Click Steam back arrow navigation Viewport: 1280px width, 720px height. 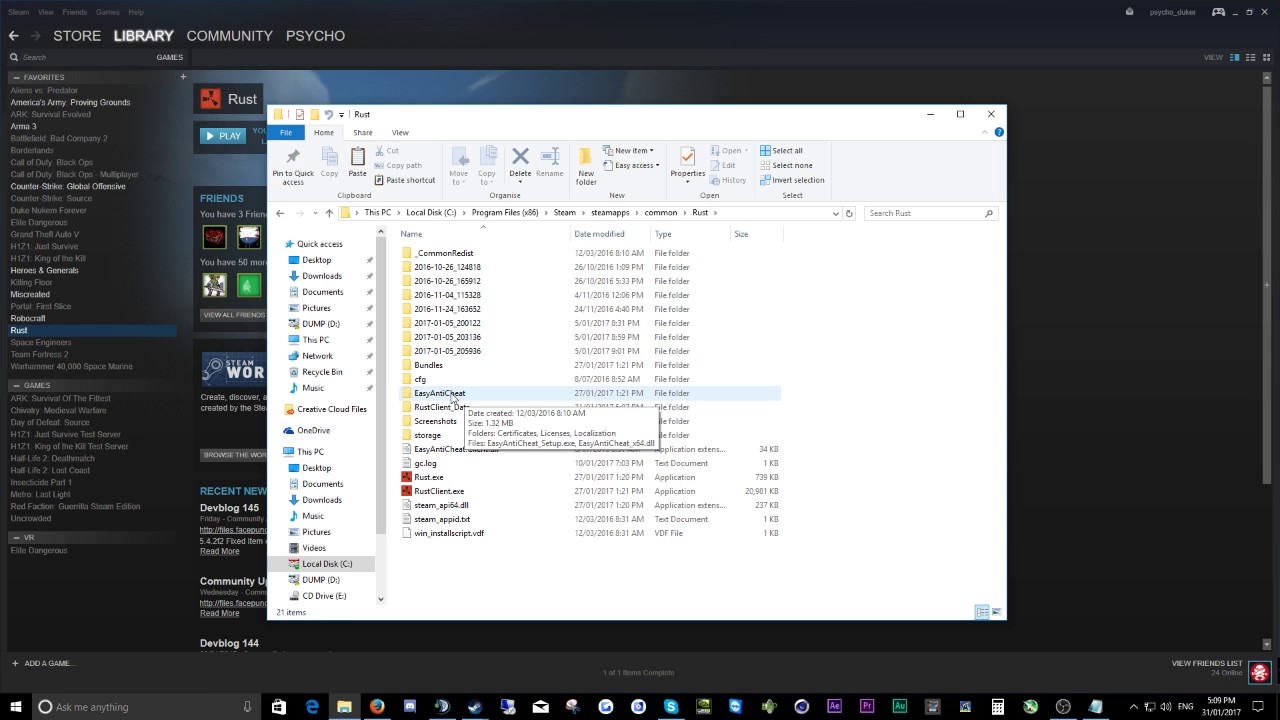(13, 36)
